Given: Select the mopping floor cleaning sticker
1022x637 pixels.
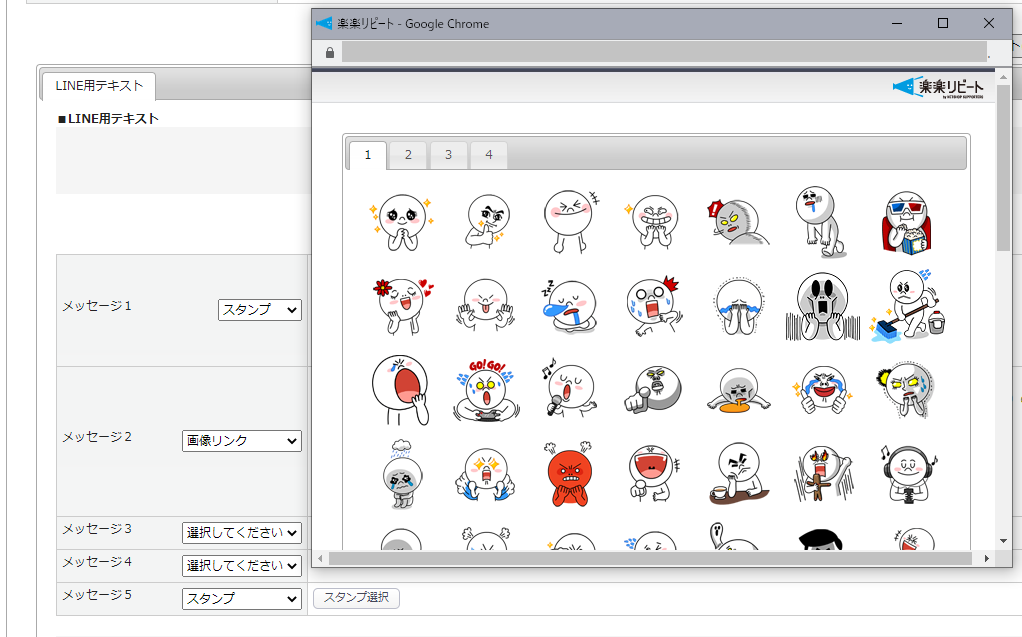Looking at the screenshot, I should 908,305.
